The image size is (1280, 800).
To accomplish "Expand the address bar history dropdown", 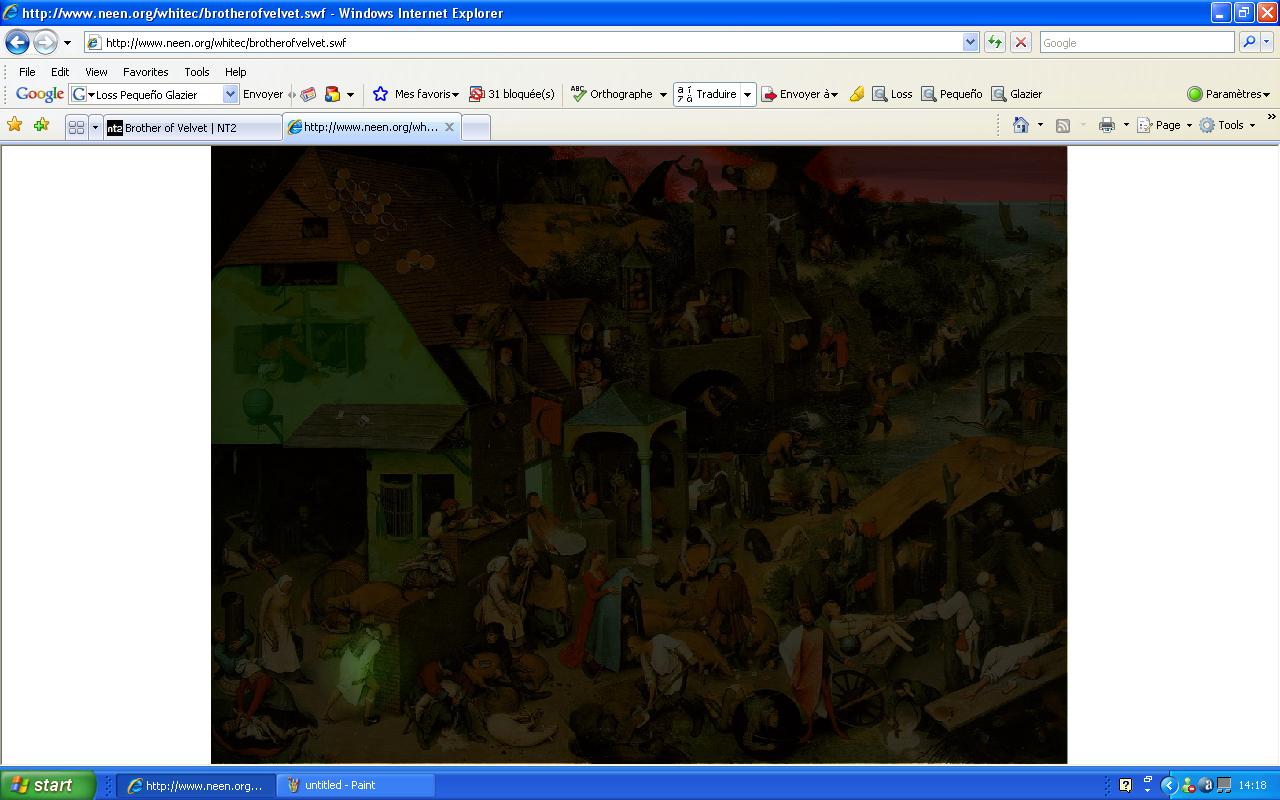I will (970, 43).
